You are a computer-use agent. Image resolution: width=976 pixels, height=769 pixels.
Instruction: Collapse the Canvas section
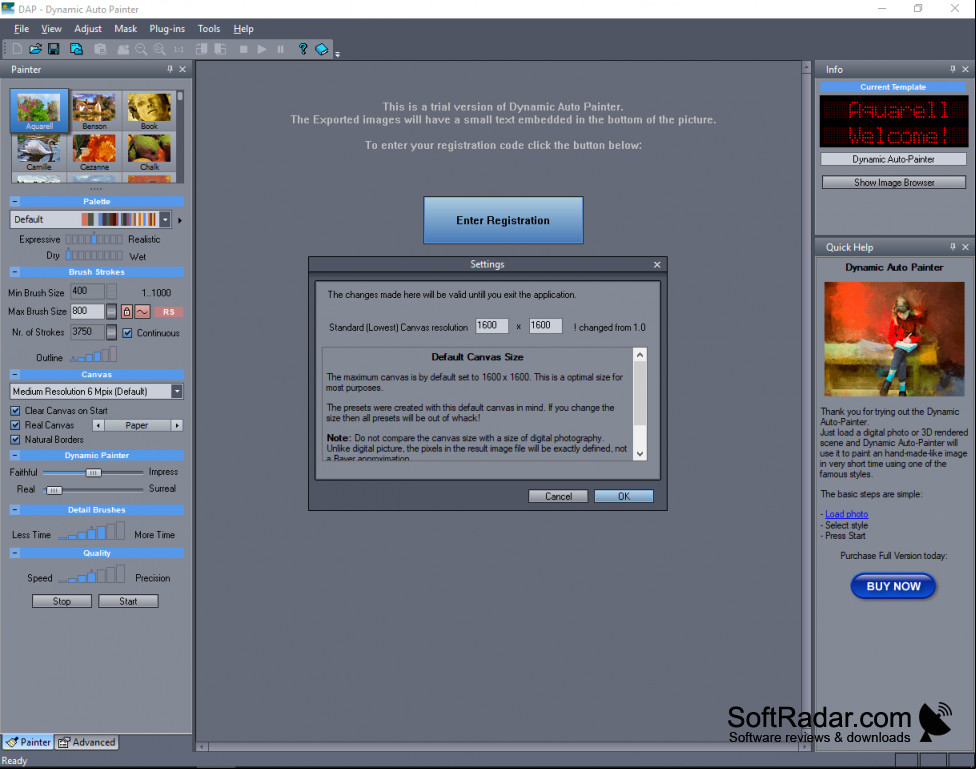pyautogui.click(x=15, y=374)
